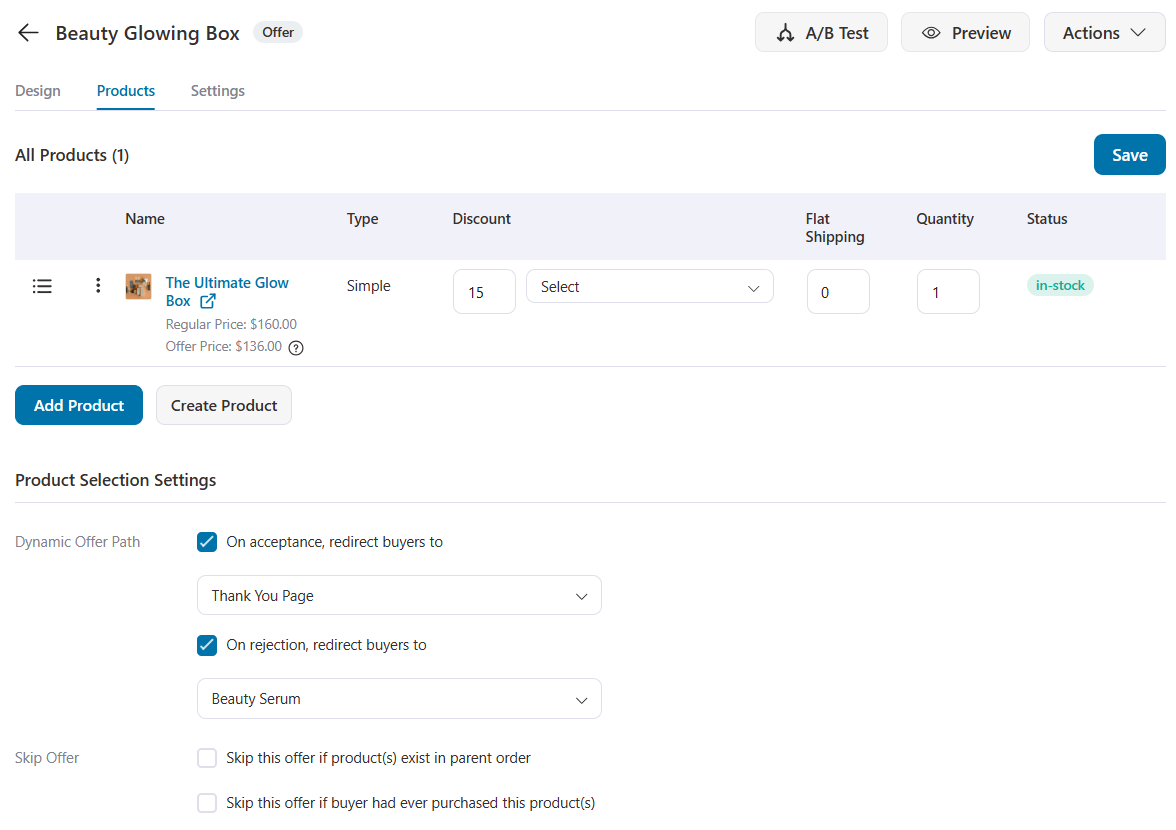Click the Create Product button

tap(224, 405)
